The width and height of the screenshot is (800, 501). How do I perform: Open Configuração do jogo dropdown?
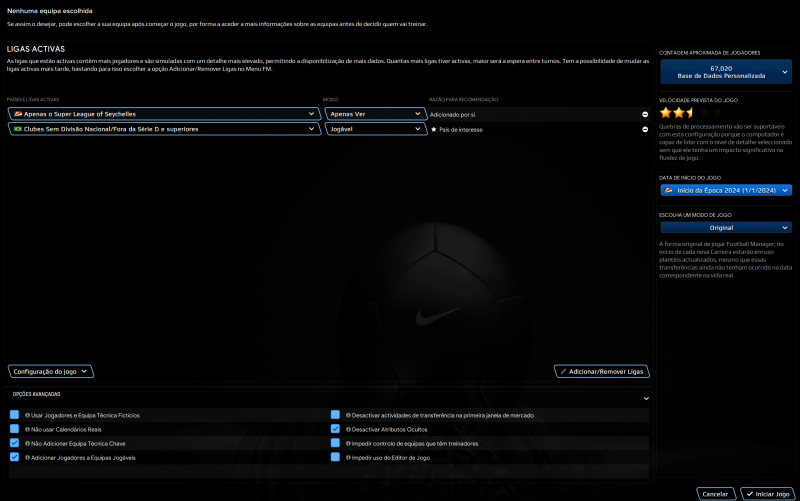[51, 371]
